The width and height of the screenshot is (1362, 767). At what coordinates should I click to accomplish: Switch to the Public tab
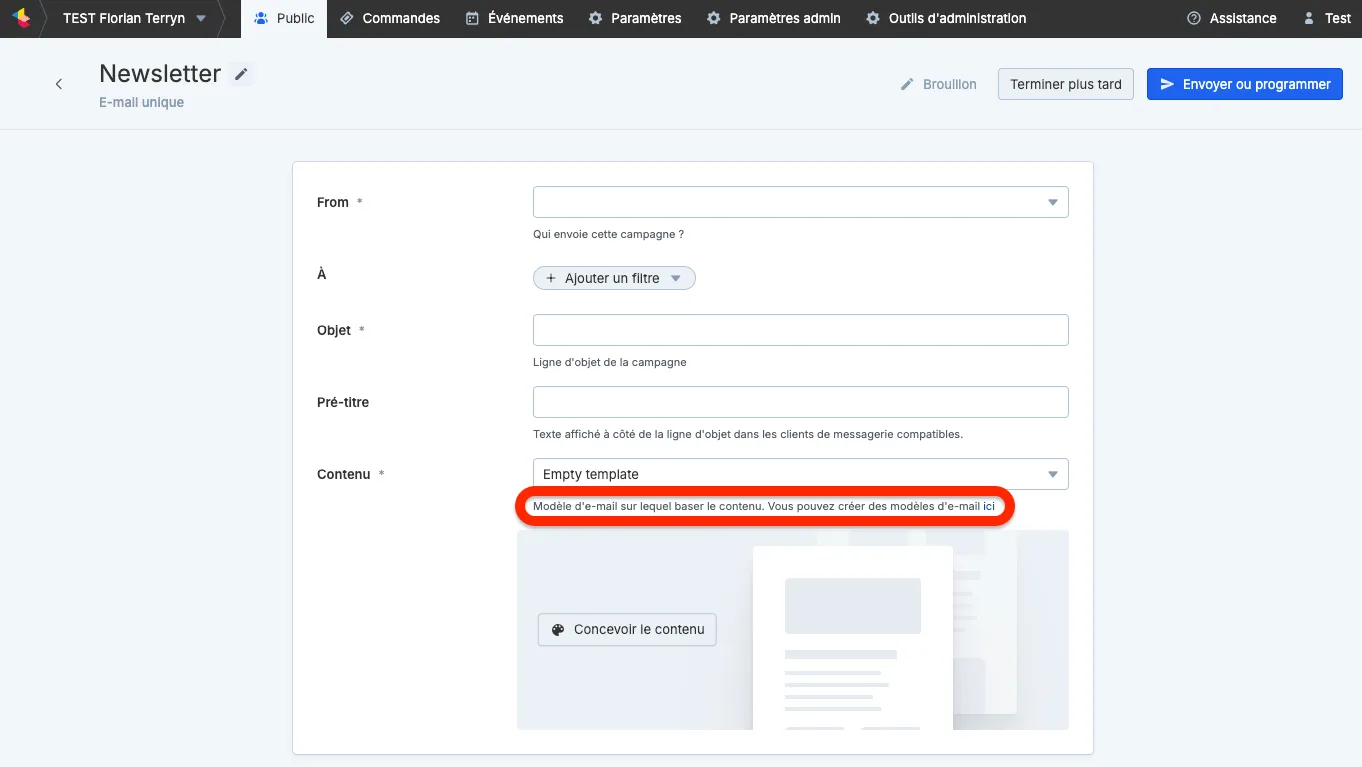pyautogui.click(x=284, y=18)
